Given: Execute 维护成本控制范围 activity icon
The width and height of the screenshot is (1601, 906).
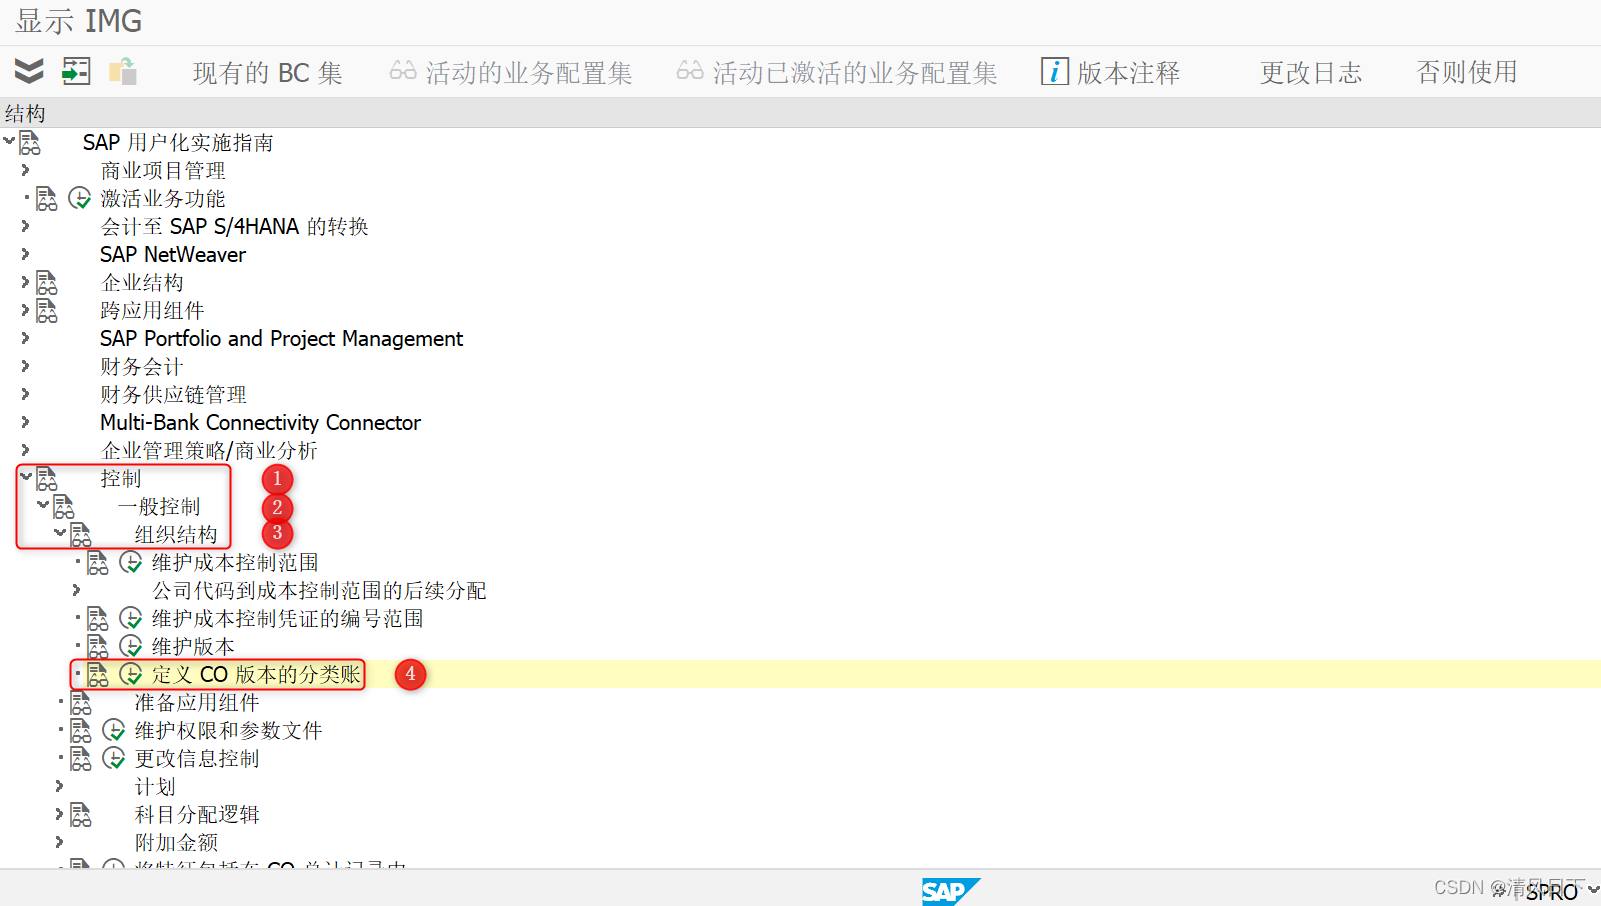Looking at the screenshot, I should coord(131,562).
